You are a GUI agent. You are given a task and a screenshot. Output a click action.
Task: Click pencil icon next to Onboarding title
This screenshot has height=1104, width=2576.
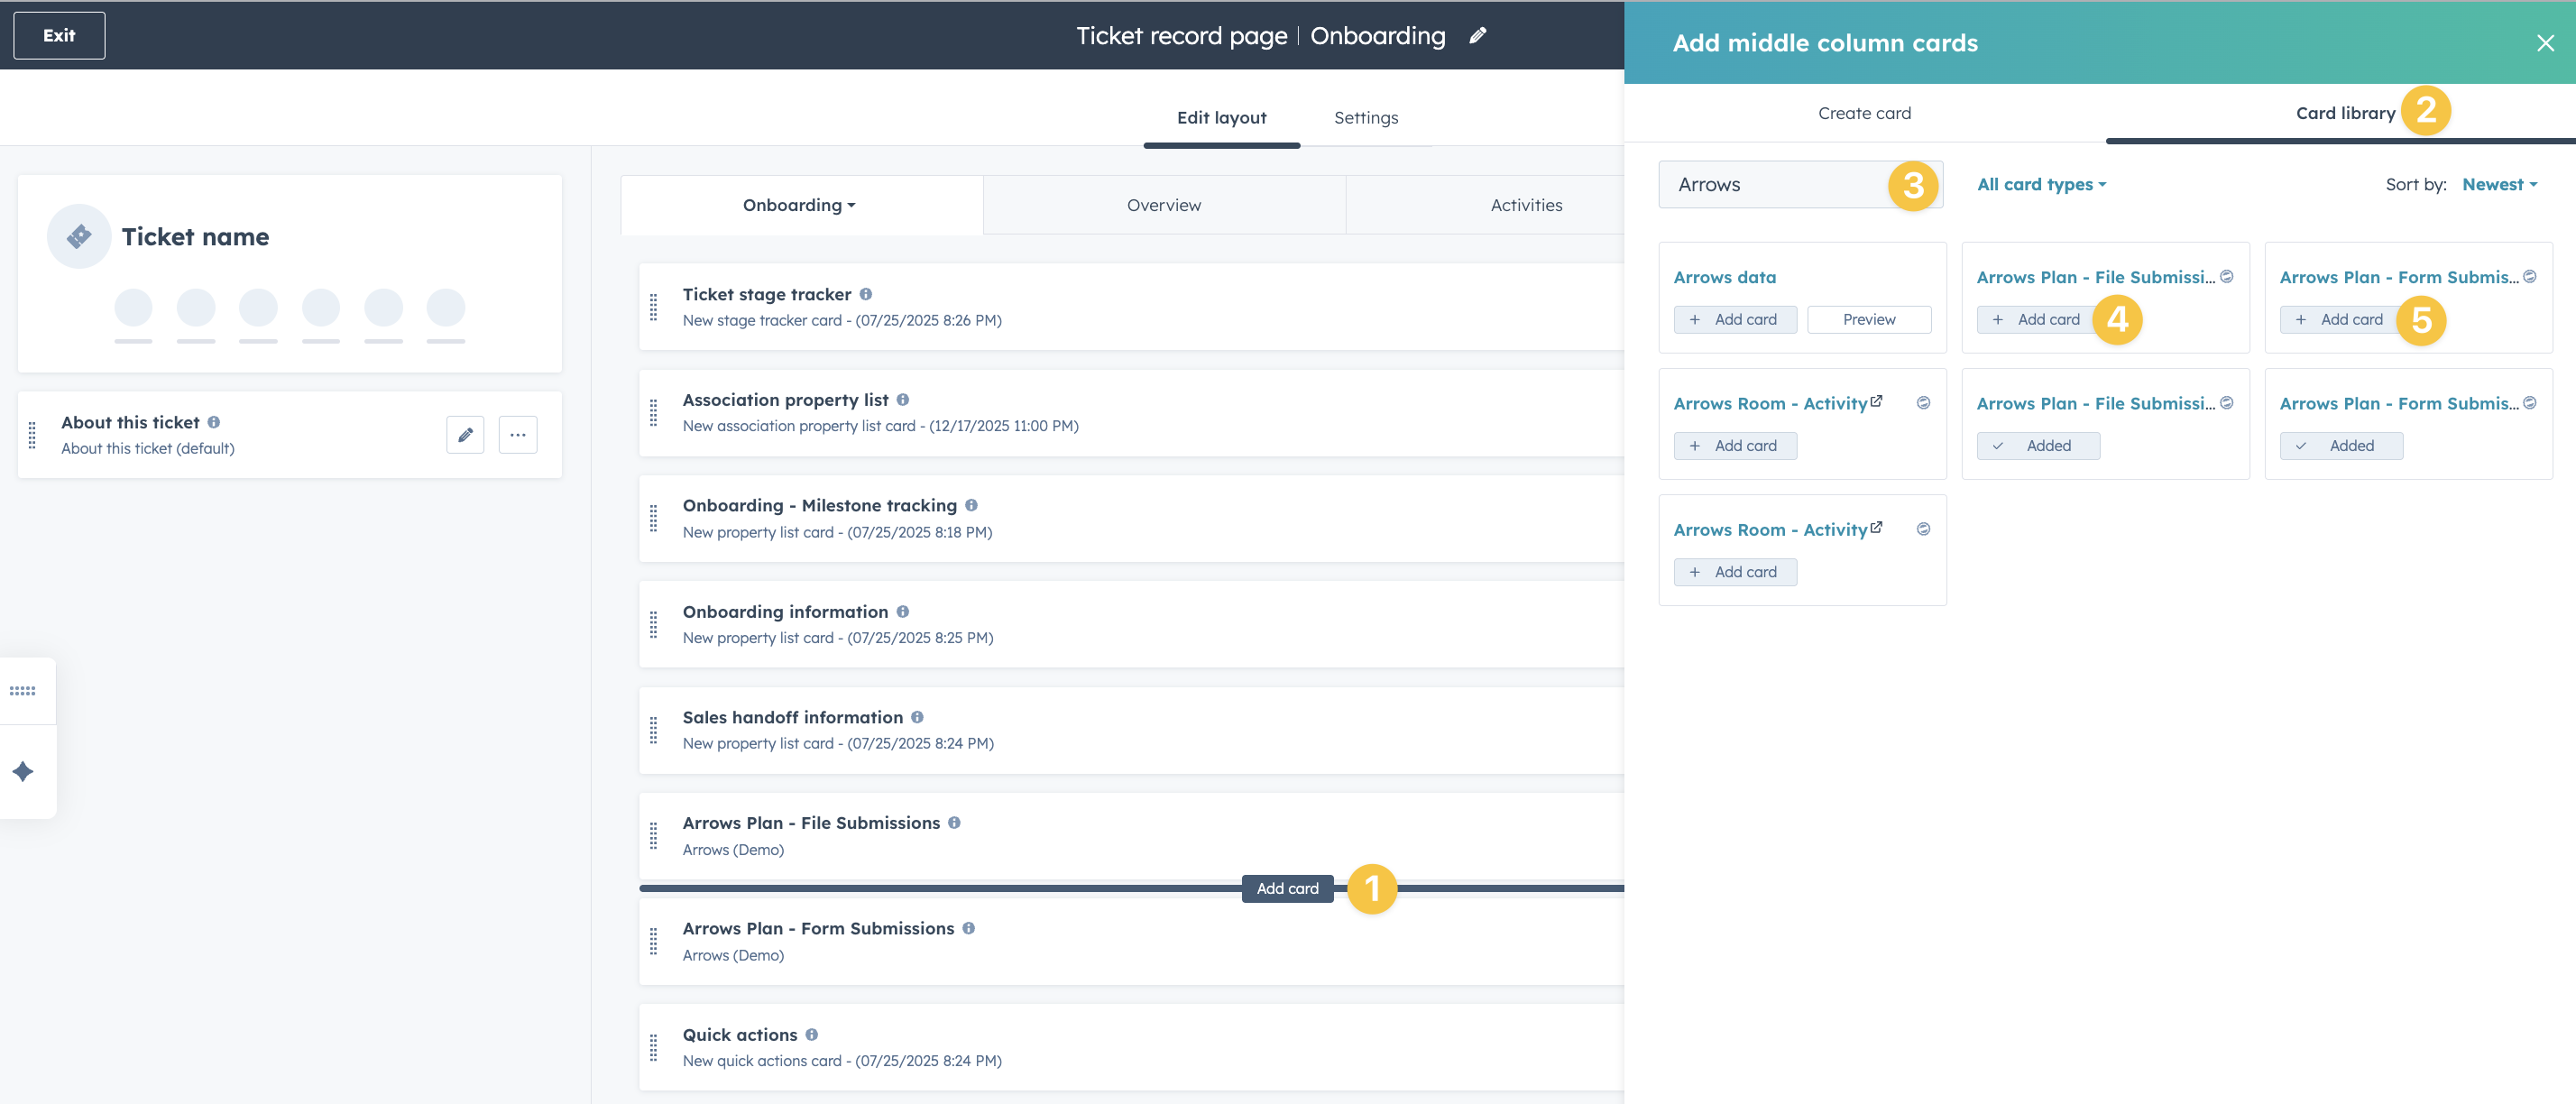(1477, 36)
